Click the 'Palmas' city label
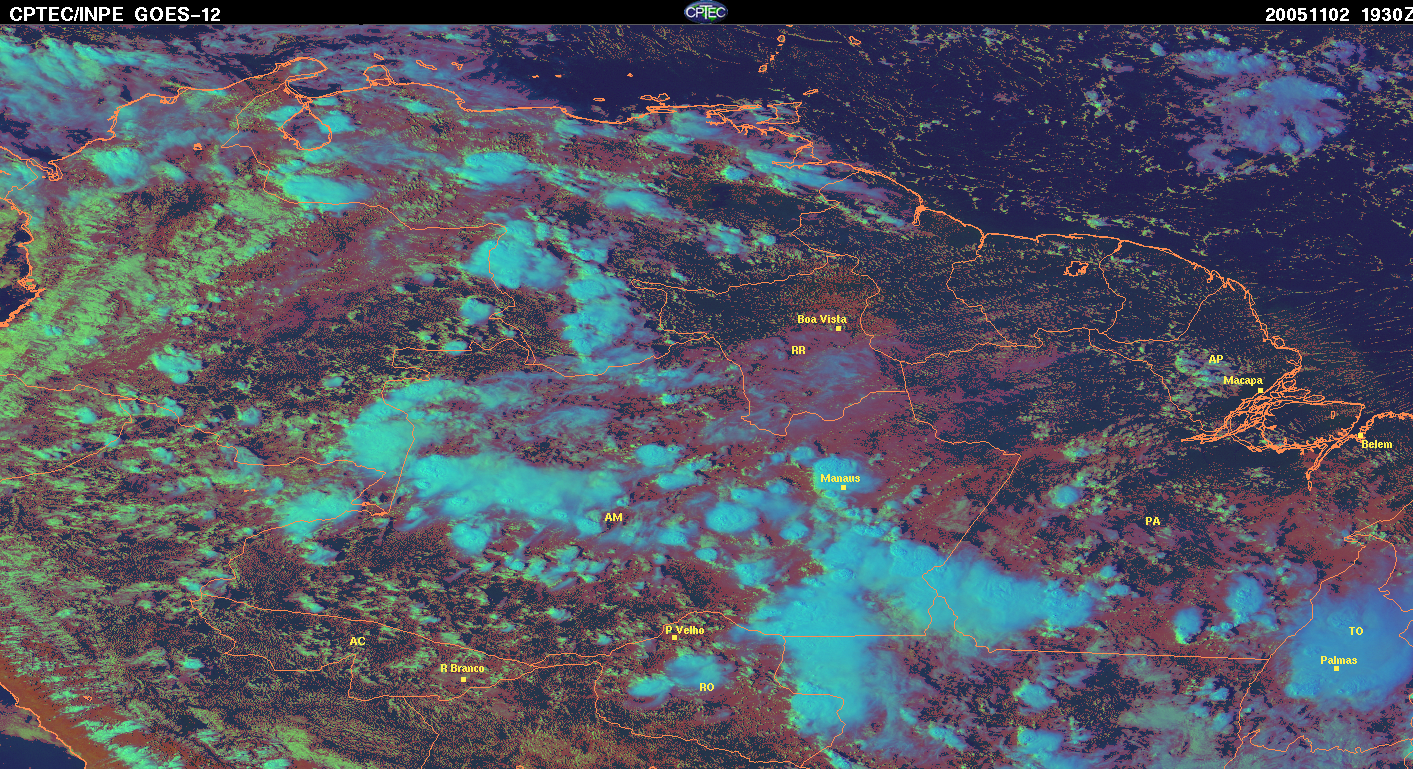 (x=1339, y=660)
